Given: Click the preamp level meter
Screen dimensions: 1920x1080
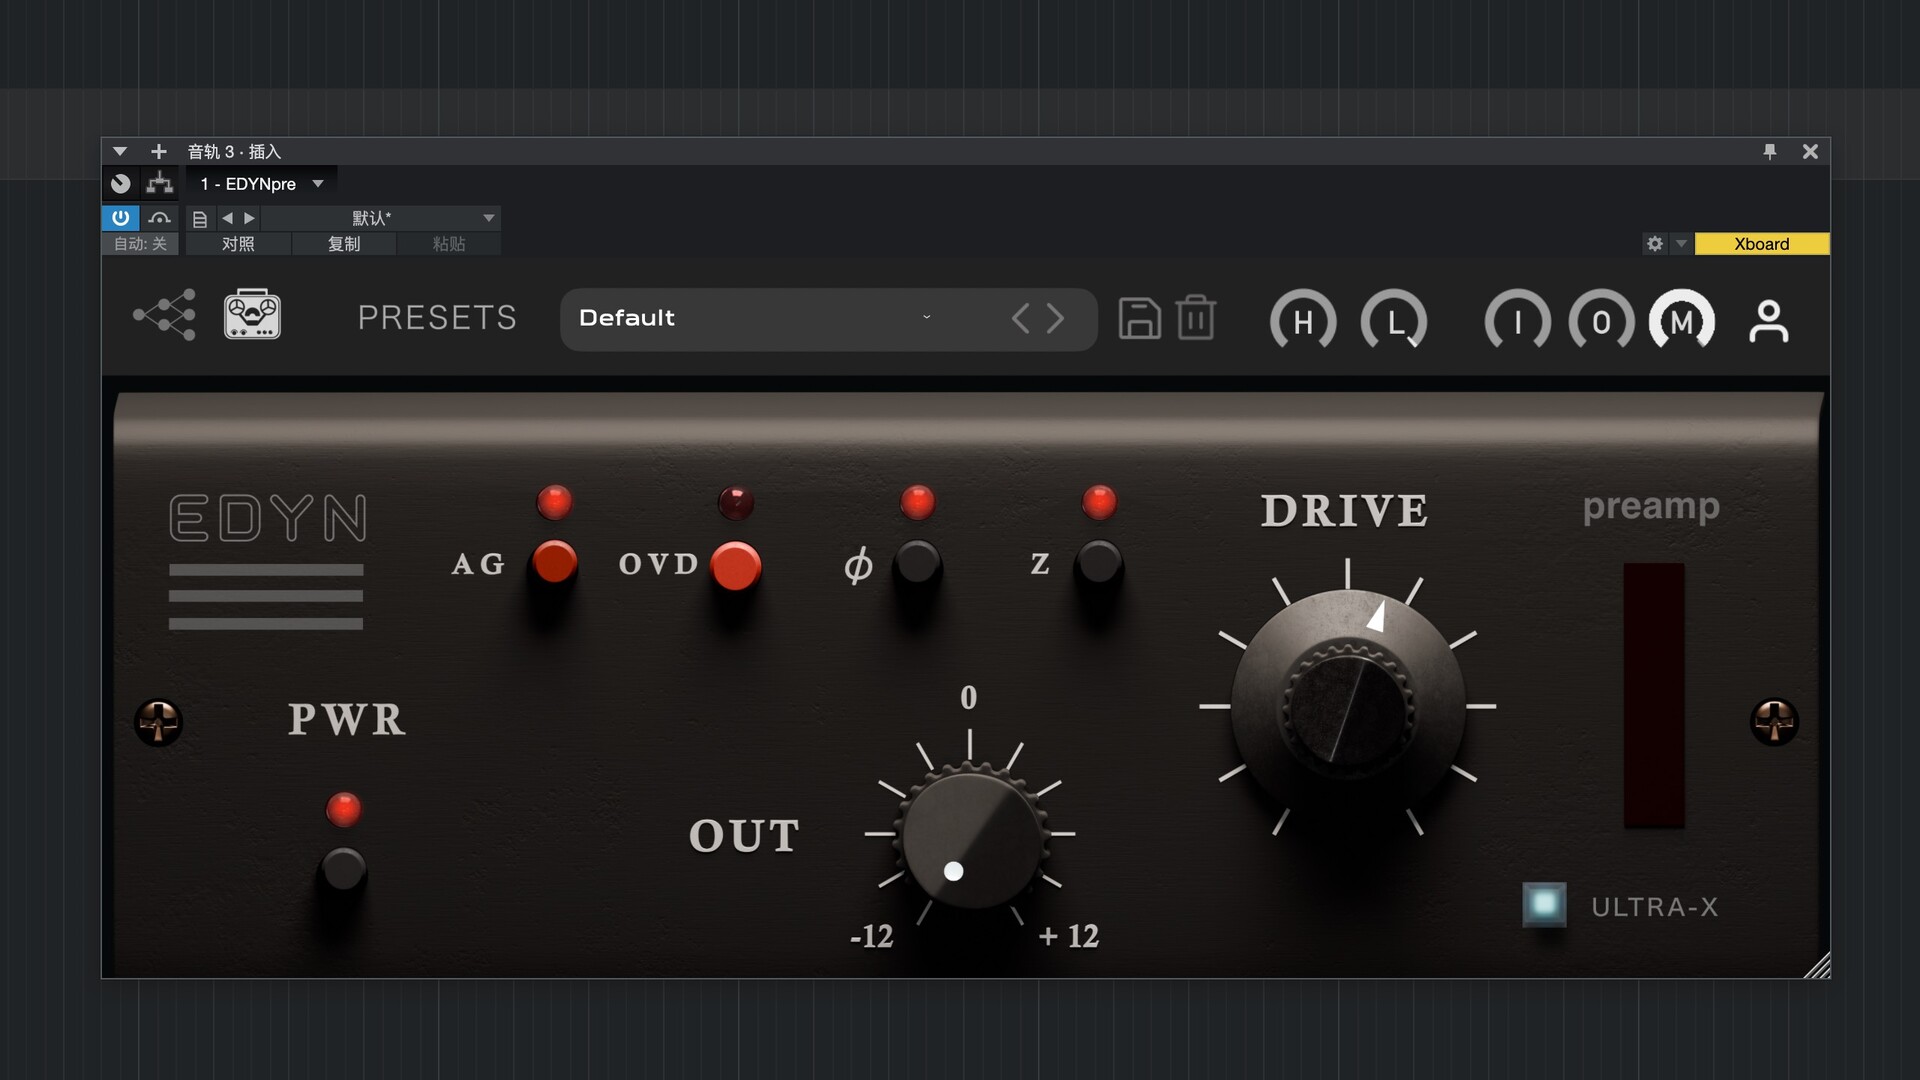Looking at the screenshot, I should point(1653,695).
